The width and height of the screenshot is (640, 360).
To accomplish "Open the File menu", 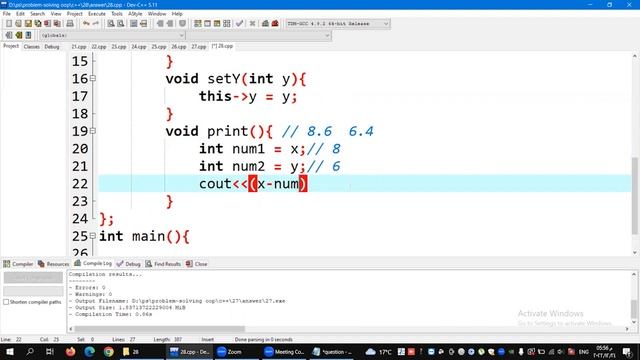I will (x=7, y=13).
